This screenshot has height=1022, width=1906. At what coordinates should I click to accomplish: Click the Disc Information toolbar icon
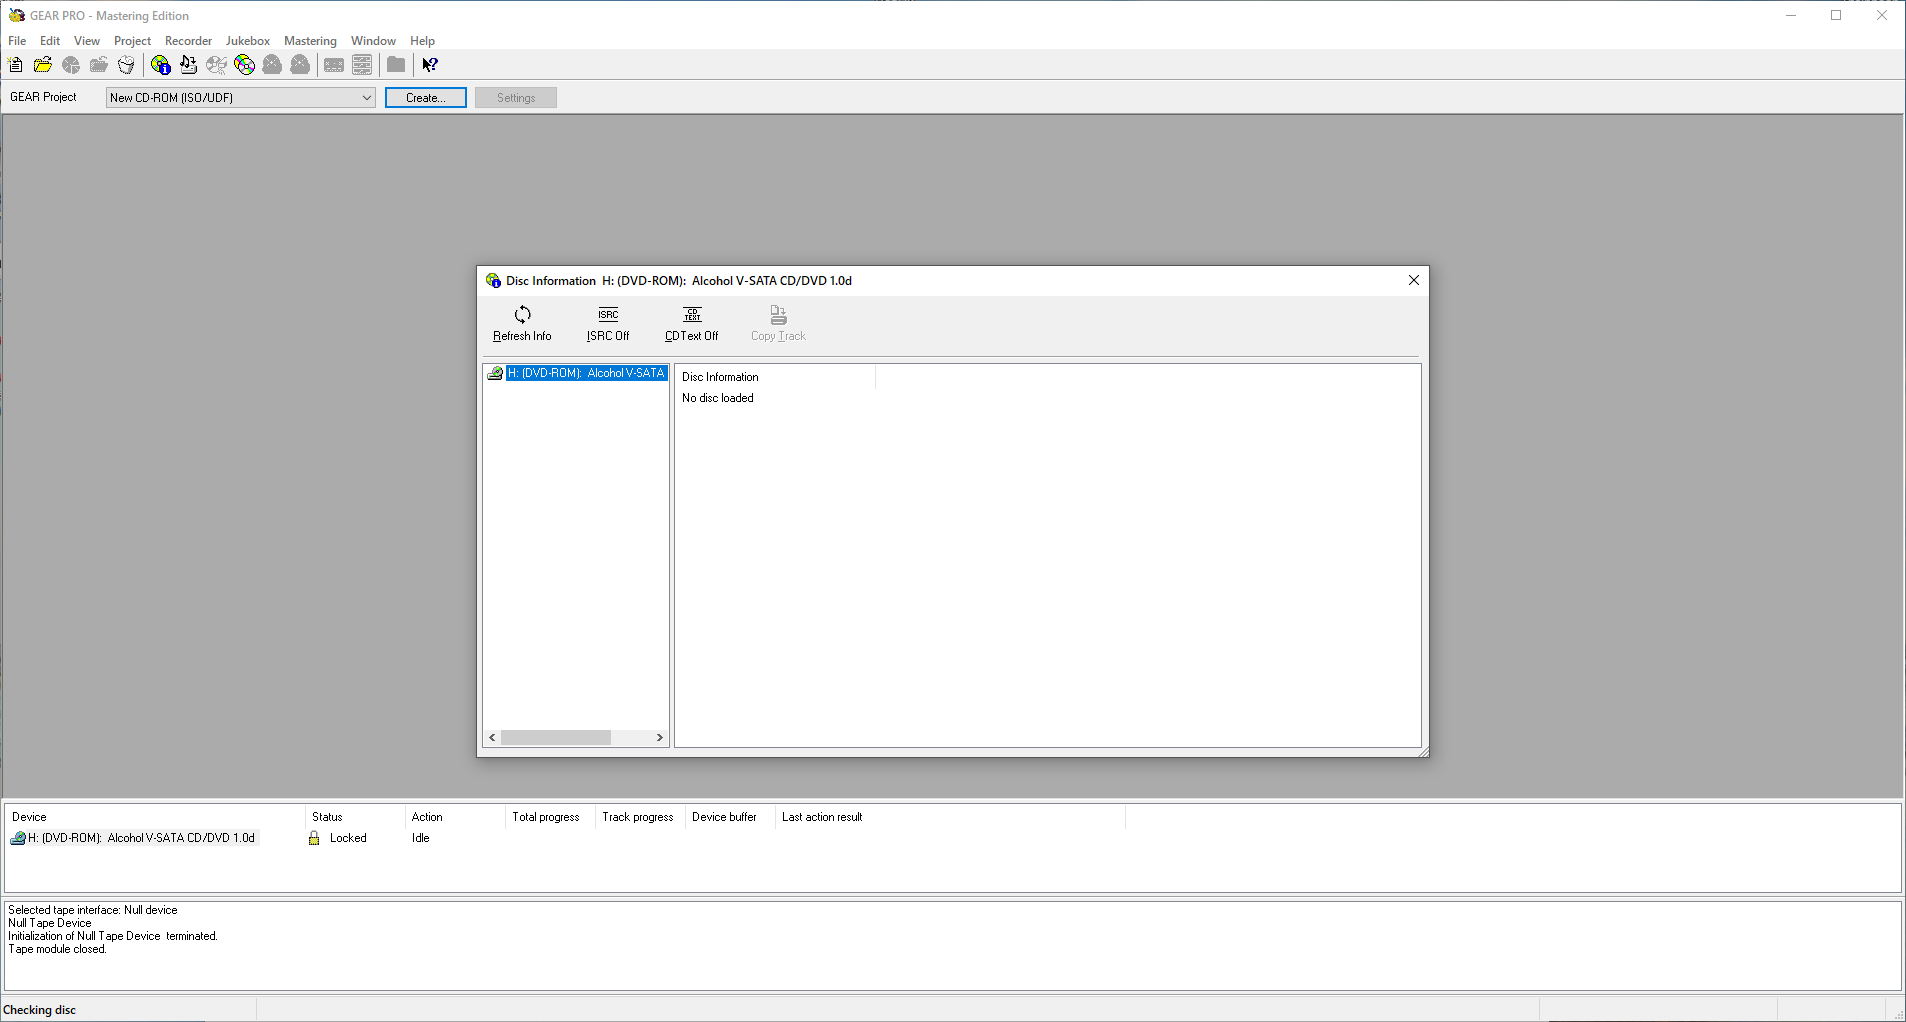(x=161, y=65)
